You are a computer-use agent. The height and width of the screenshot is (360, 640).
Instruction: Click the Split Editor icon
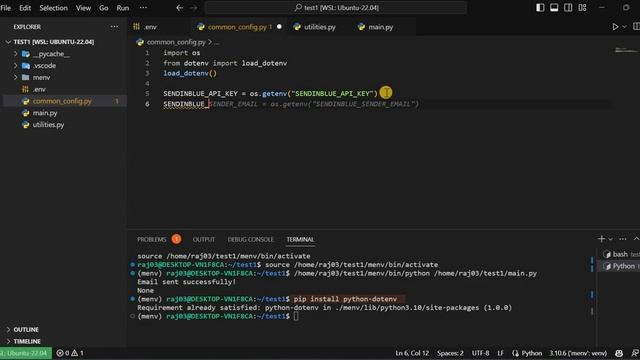[x=636, y=27]
